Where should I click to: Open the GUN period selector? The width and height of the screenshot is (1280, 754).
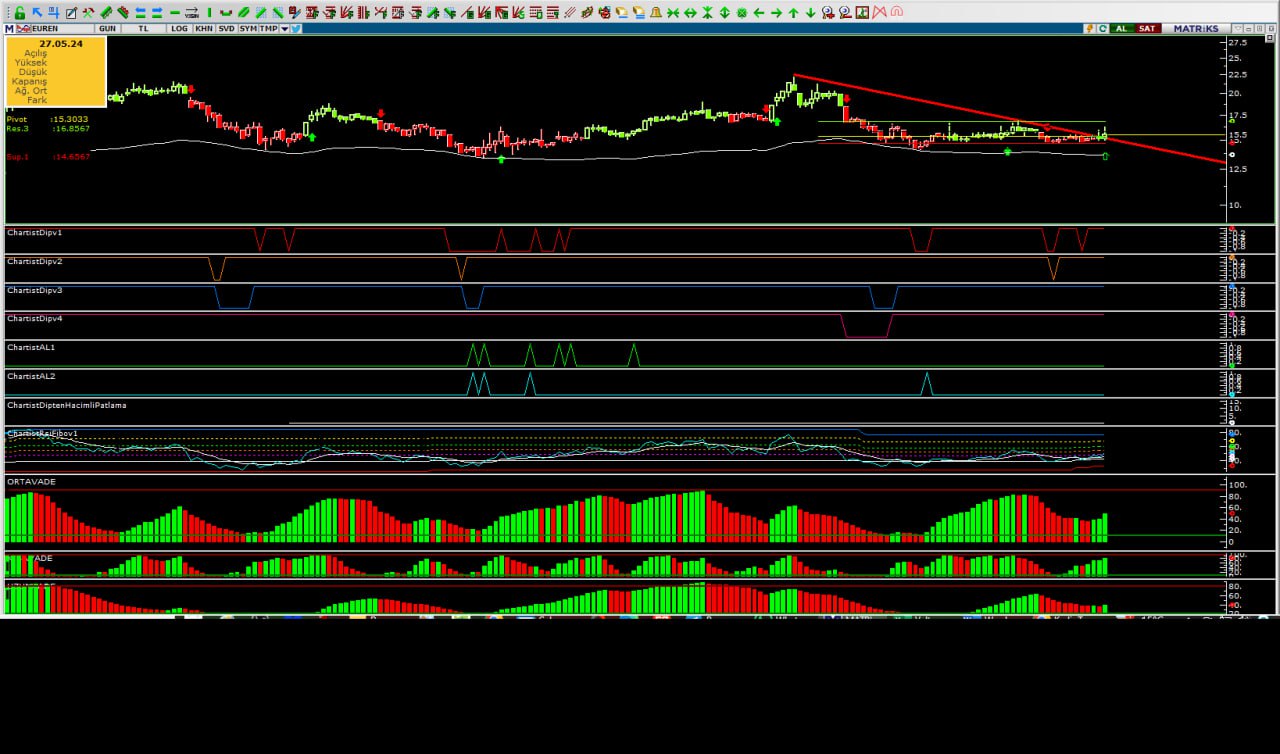pyautogui.click(x=107, y=29)
